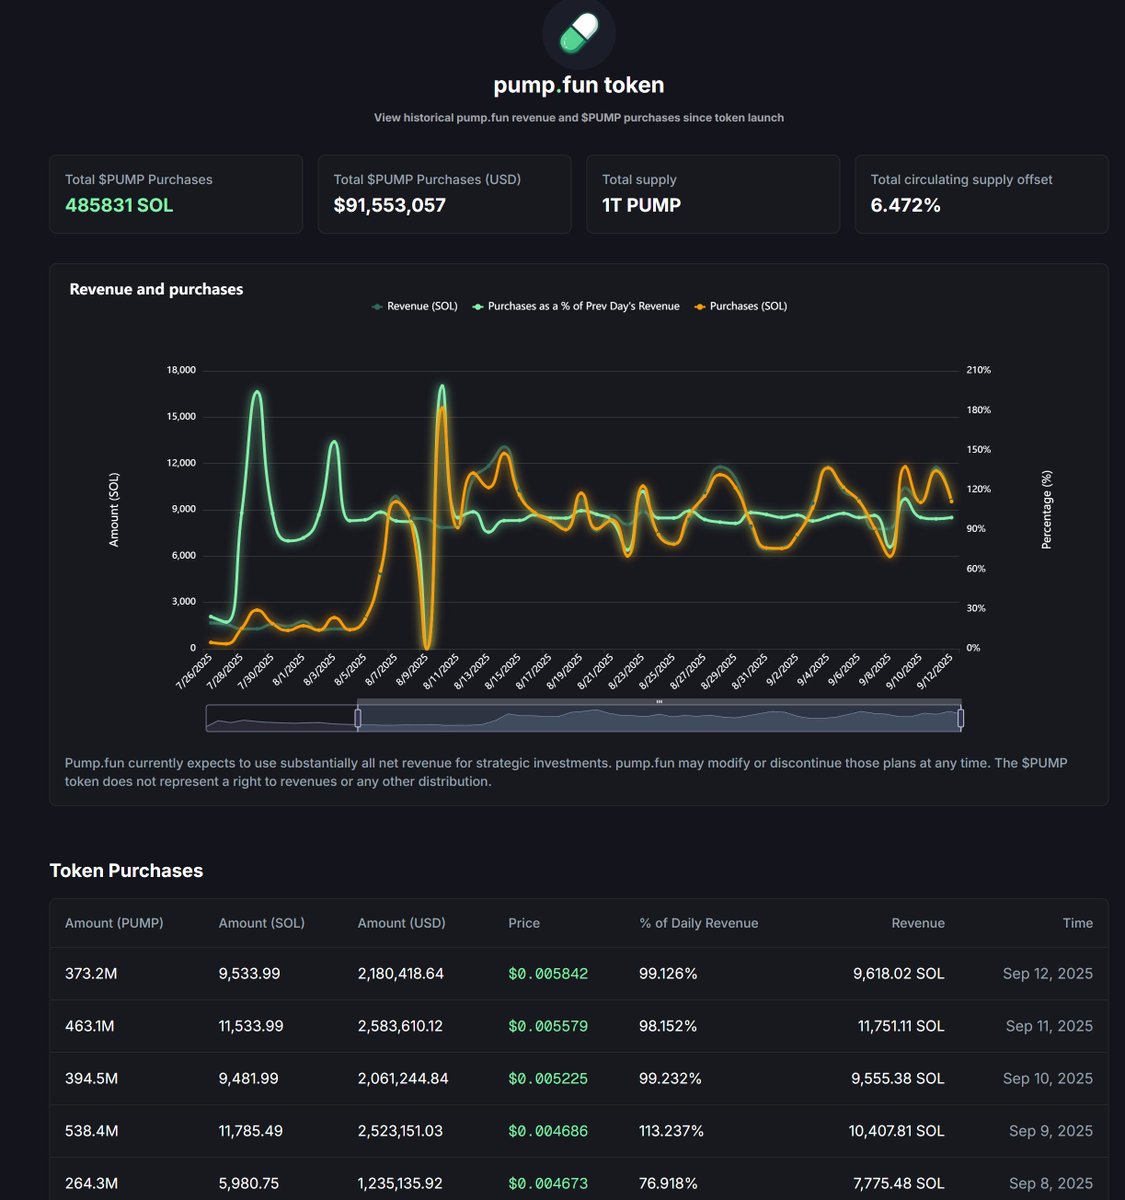This screenshot has height=1200, width=1125.
Task: Toggle Purchases (SOL) legend series
Action: coord(740,306)
